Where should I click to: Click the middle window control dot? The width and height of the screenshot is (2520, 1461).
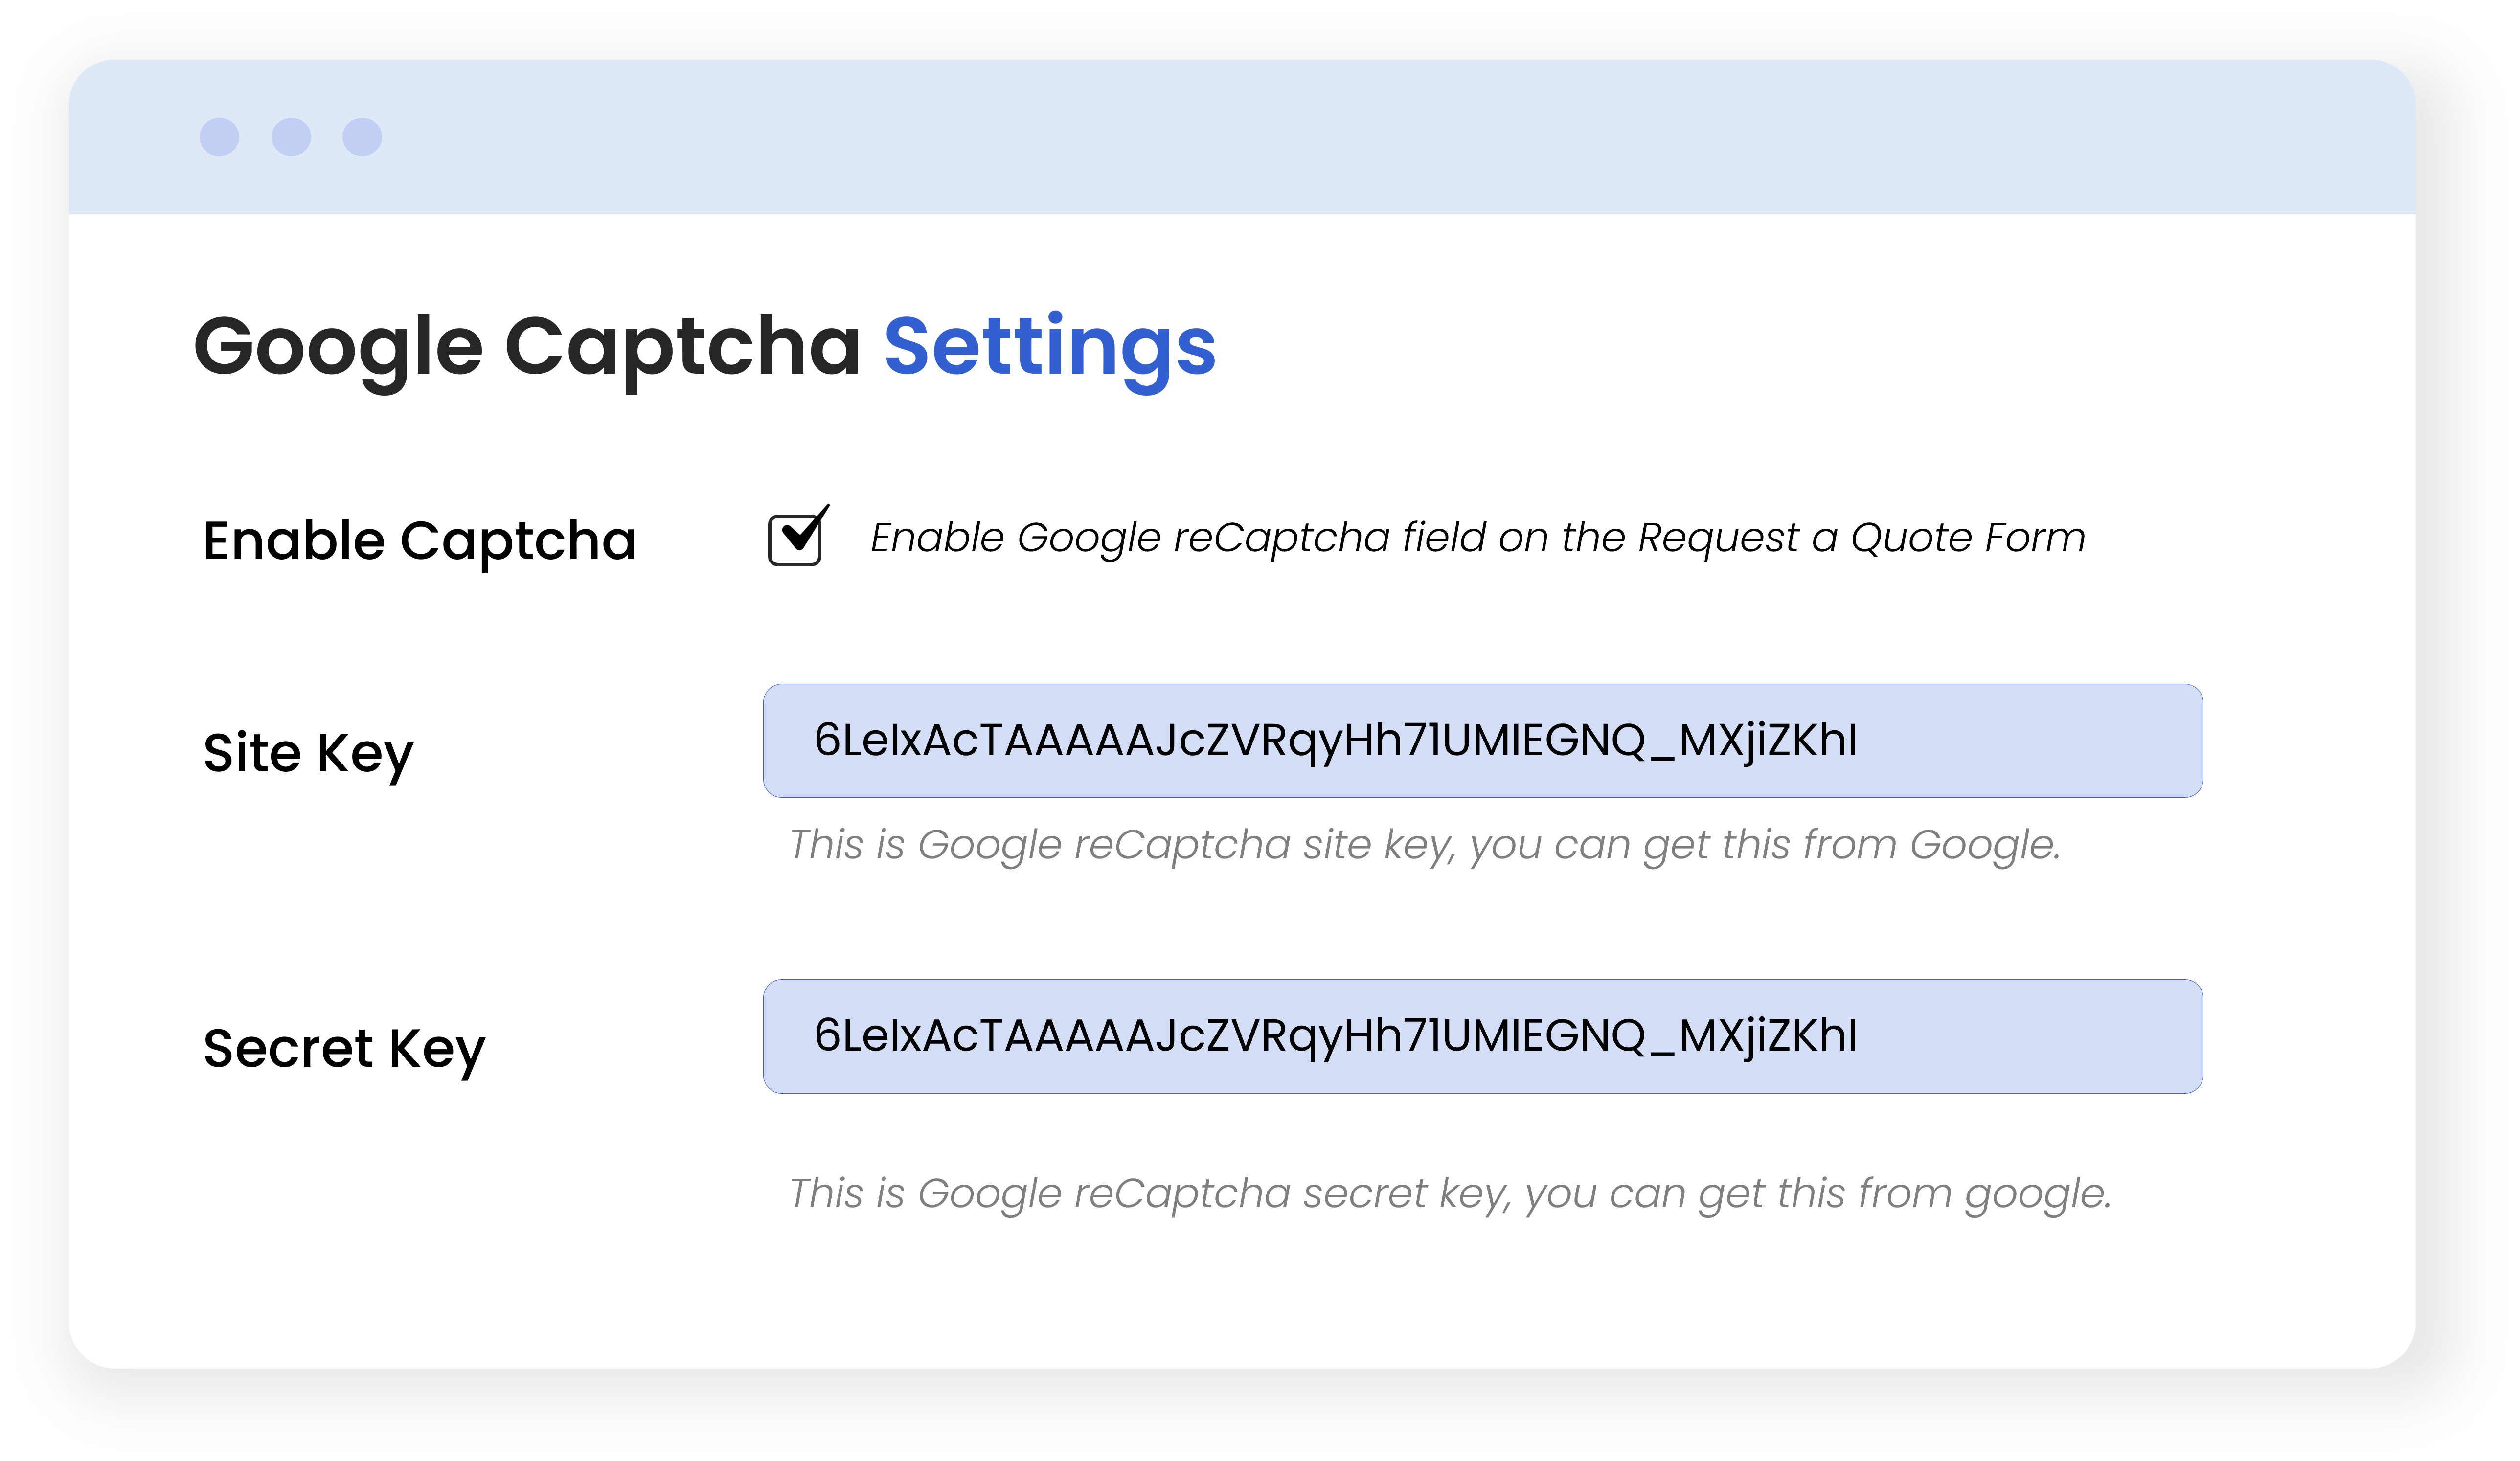point(291,137)
